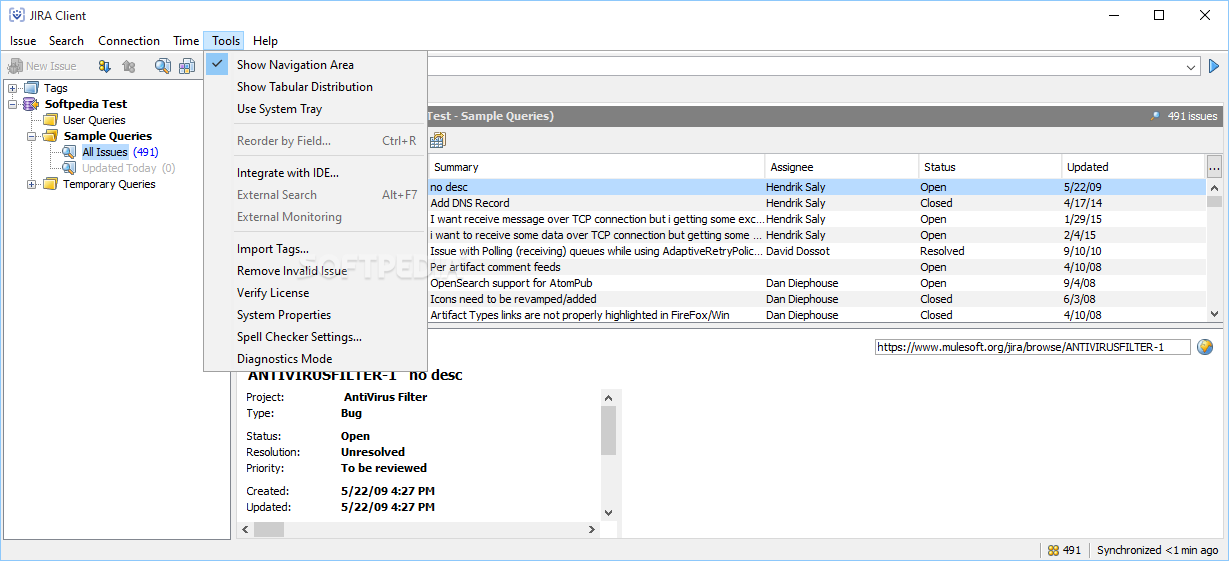Click the Synchronized <1 min ago status
1229x561 pixels.
coord(1157,550)
